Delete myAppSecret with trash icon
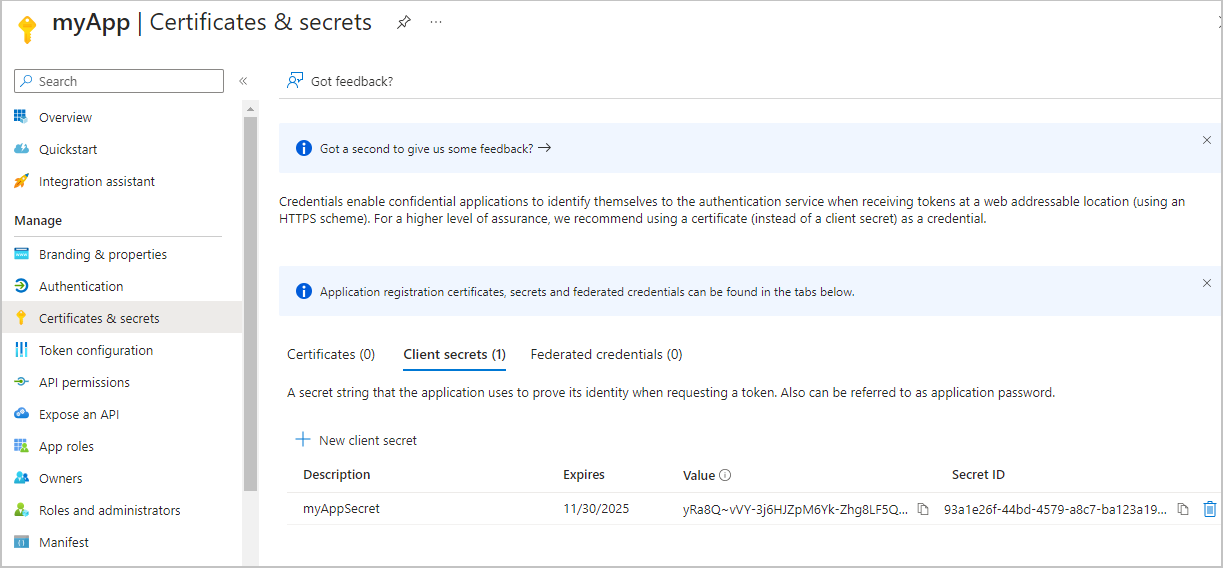Viewport: 1223px width, 568px height. click(1210, 509)
